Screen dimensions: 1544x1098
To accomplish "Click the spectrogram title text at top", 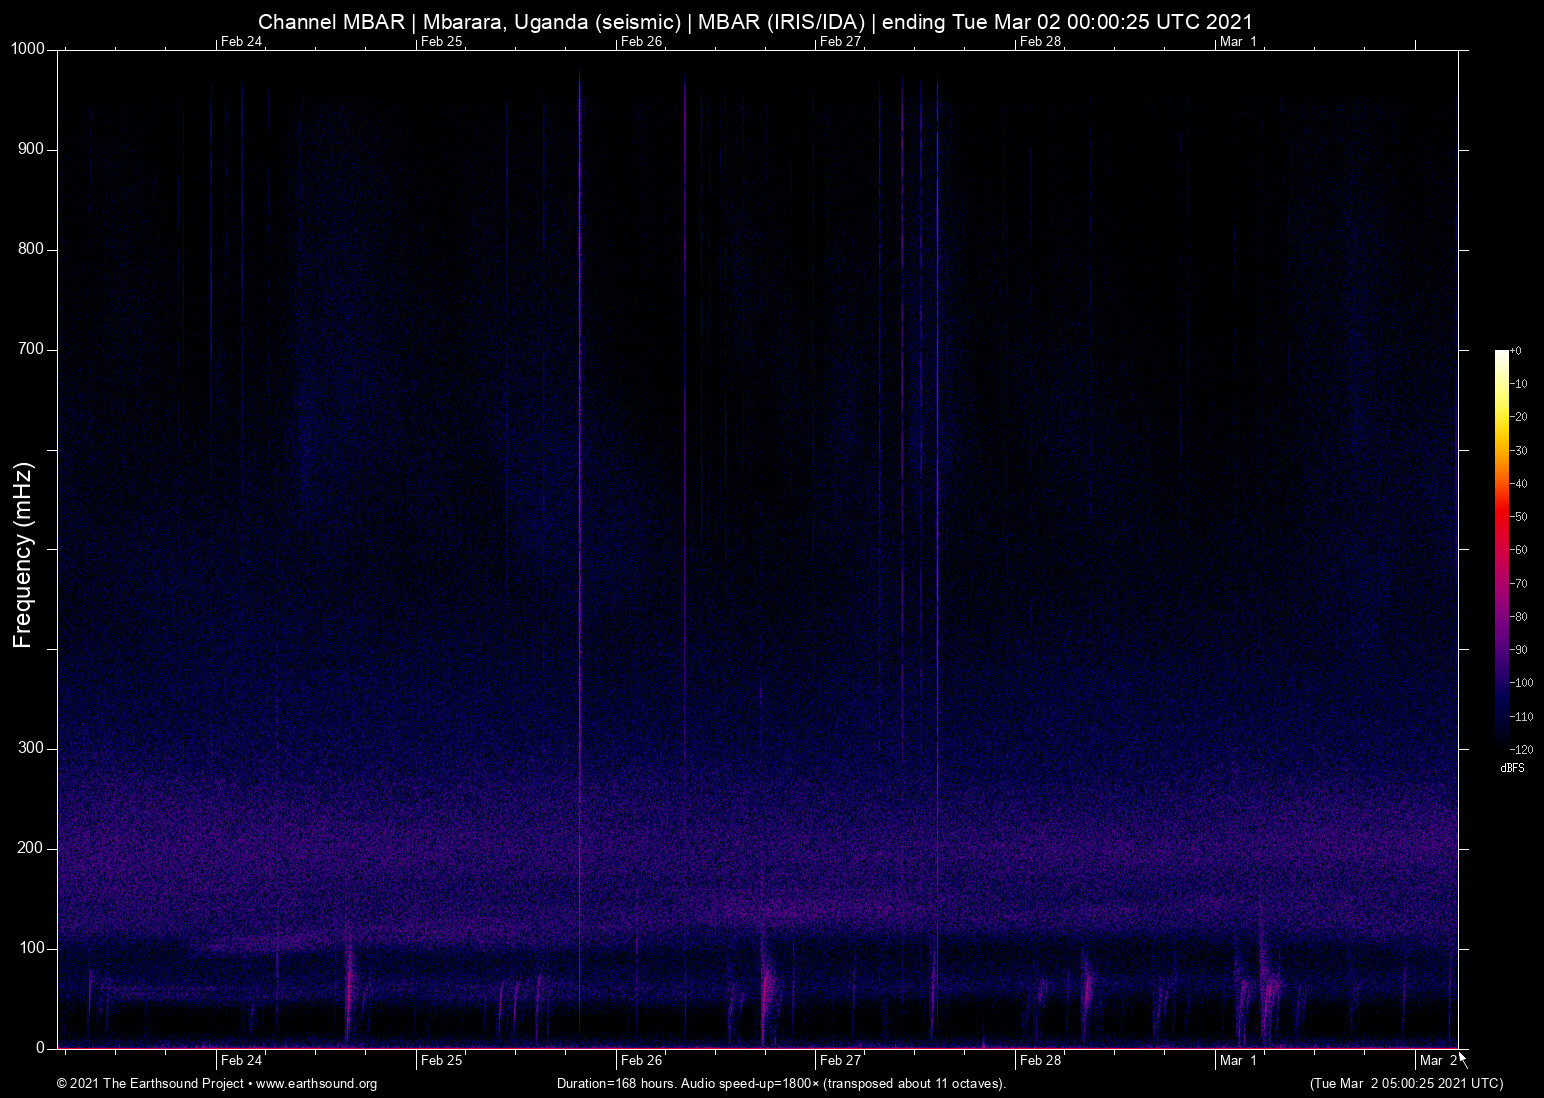I will (755, 22).
